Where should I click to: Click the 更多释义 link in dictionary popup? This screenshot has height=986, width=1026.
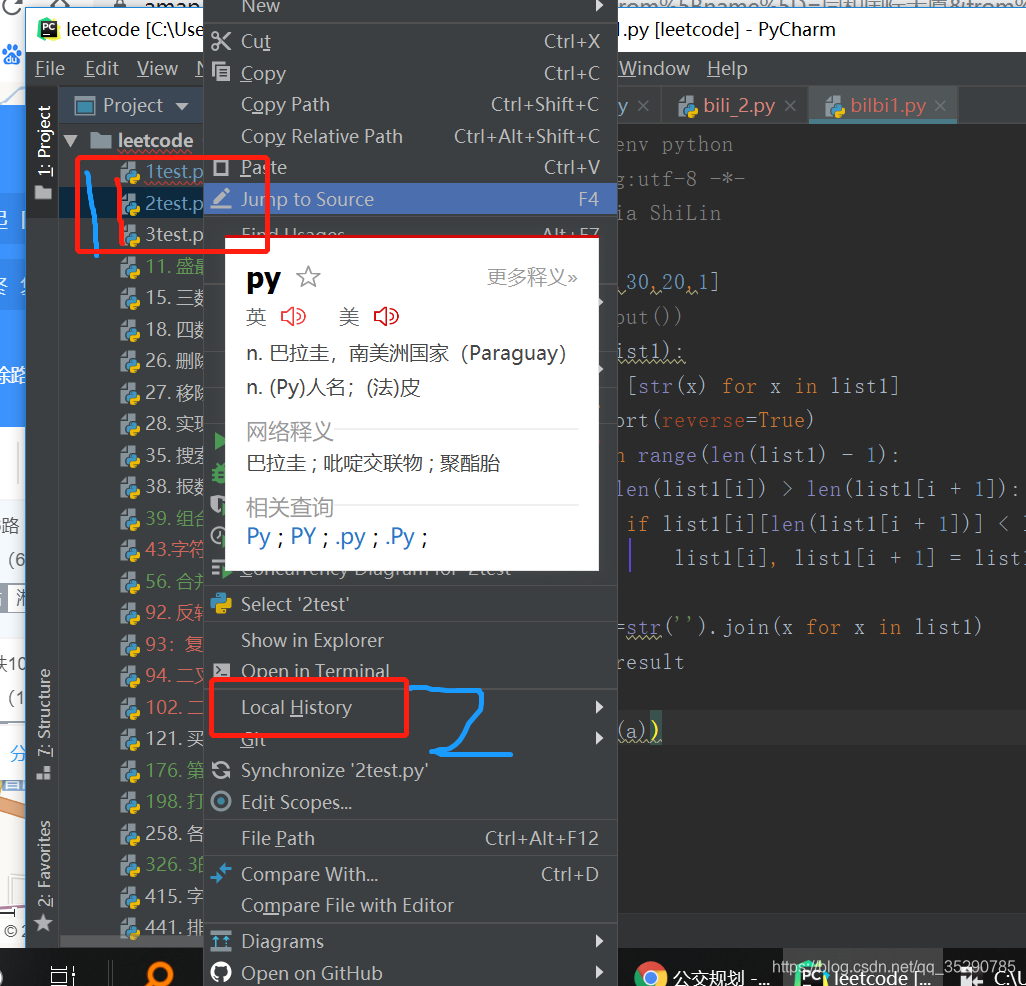[x=532, y=277]
